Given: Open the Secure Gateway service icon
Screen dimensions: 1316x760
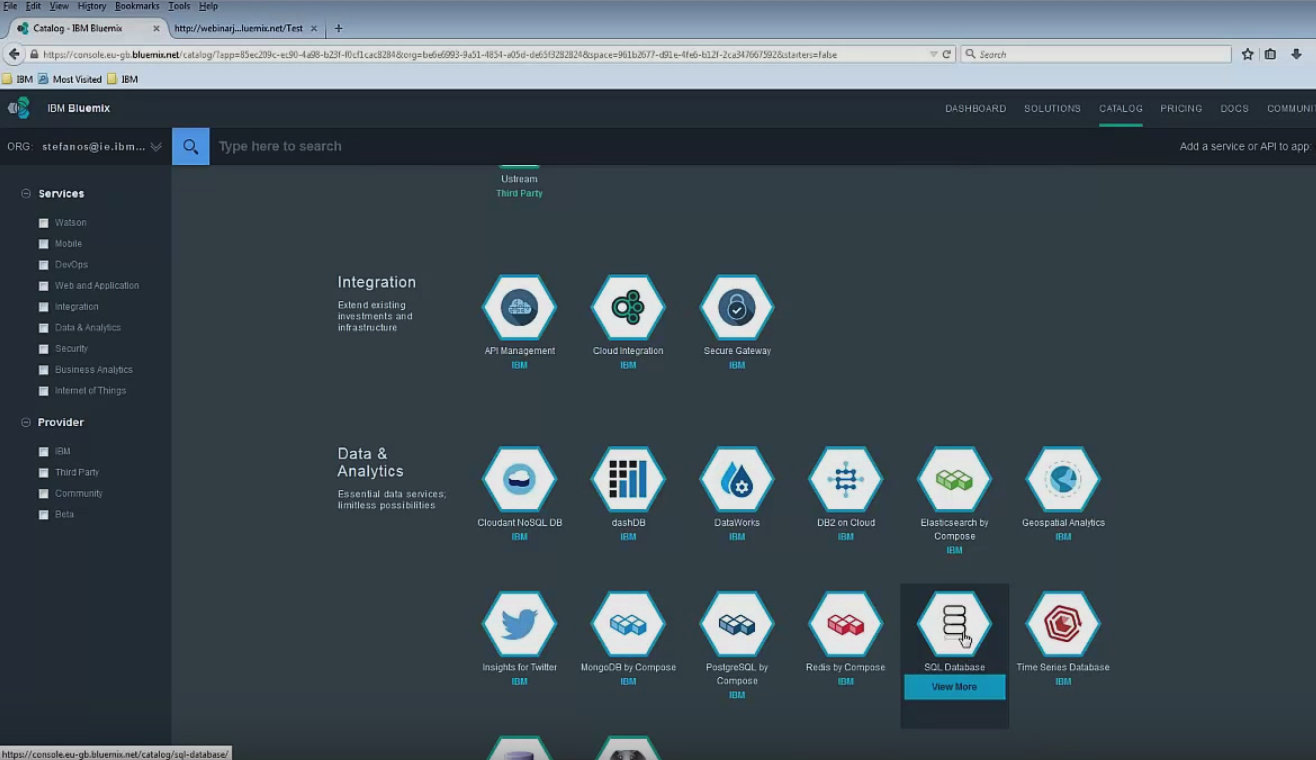Looking at the screenshot, I should tap(737, 308).
